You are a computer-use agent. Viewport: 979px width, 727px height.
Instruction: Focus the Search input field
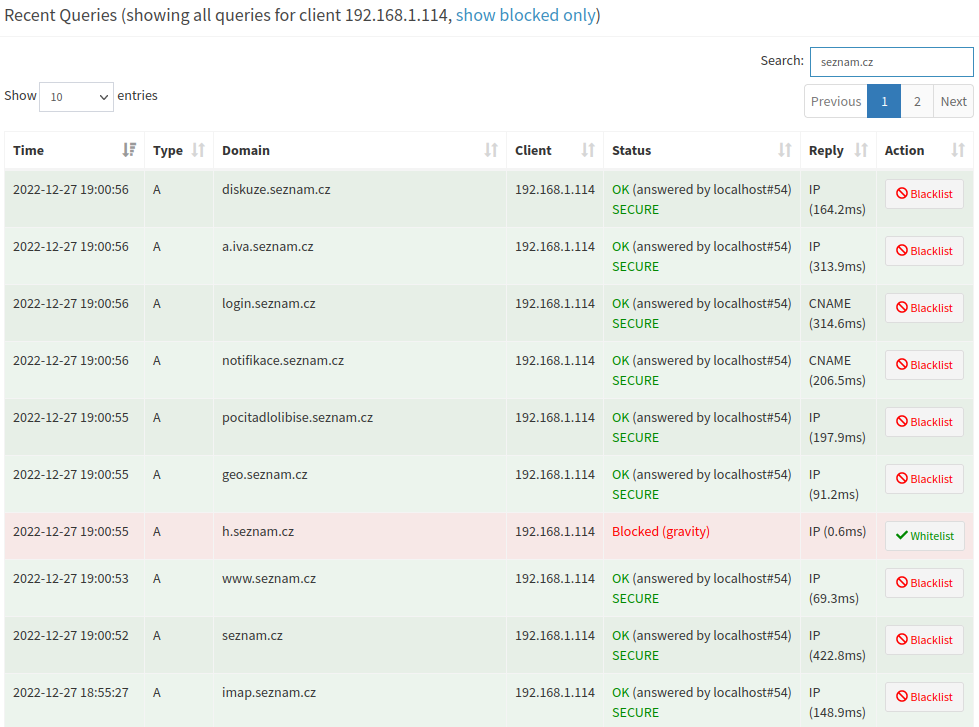[891, 62]
